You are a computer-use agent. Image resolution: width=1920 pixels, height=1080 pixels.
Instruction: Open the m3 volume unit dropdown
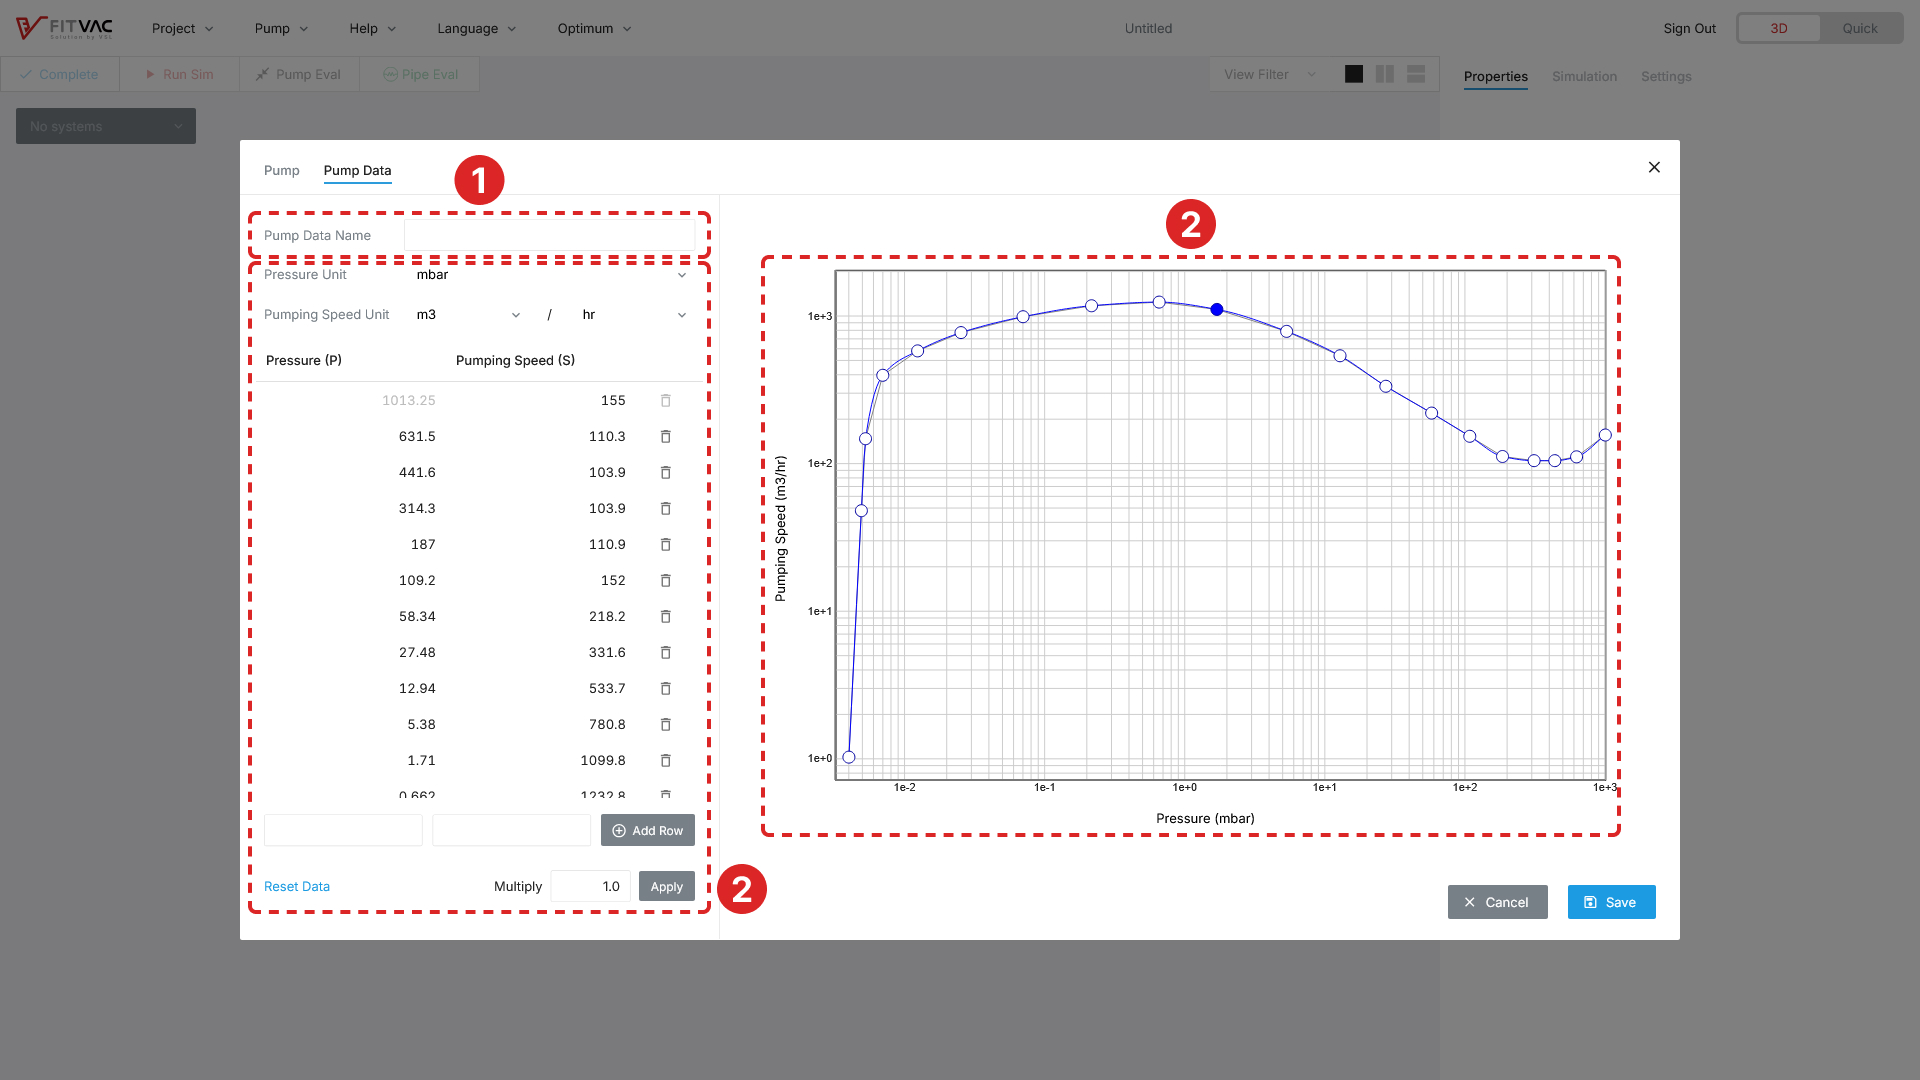point(468,315)
